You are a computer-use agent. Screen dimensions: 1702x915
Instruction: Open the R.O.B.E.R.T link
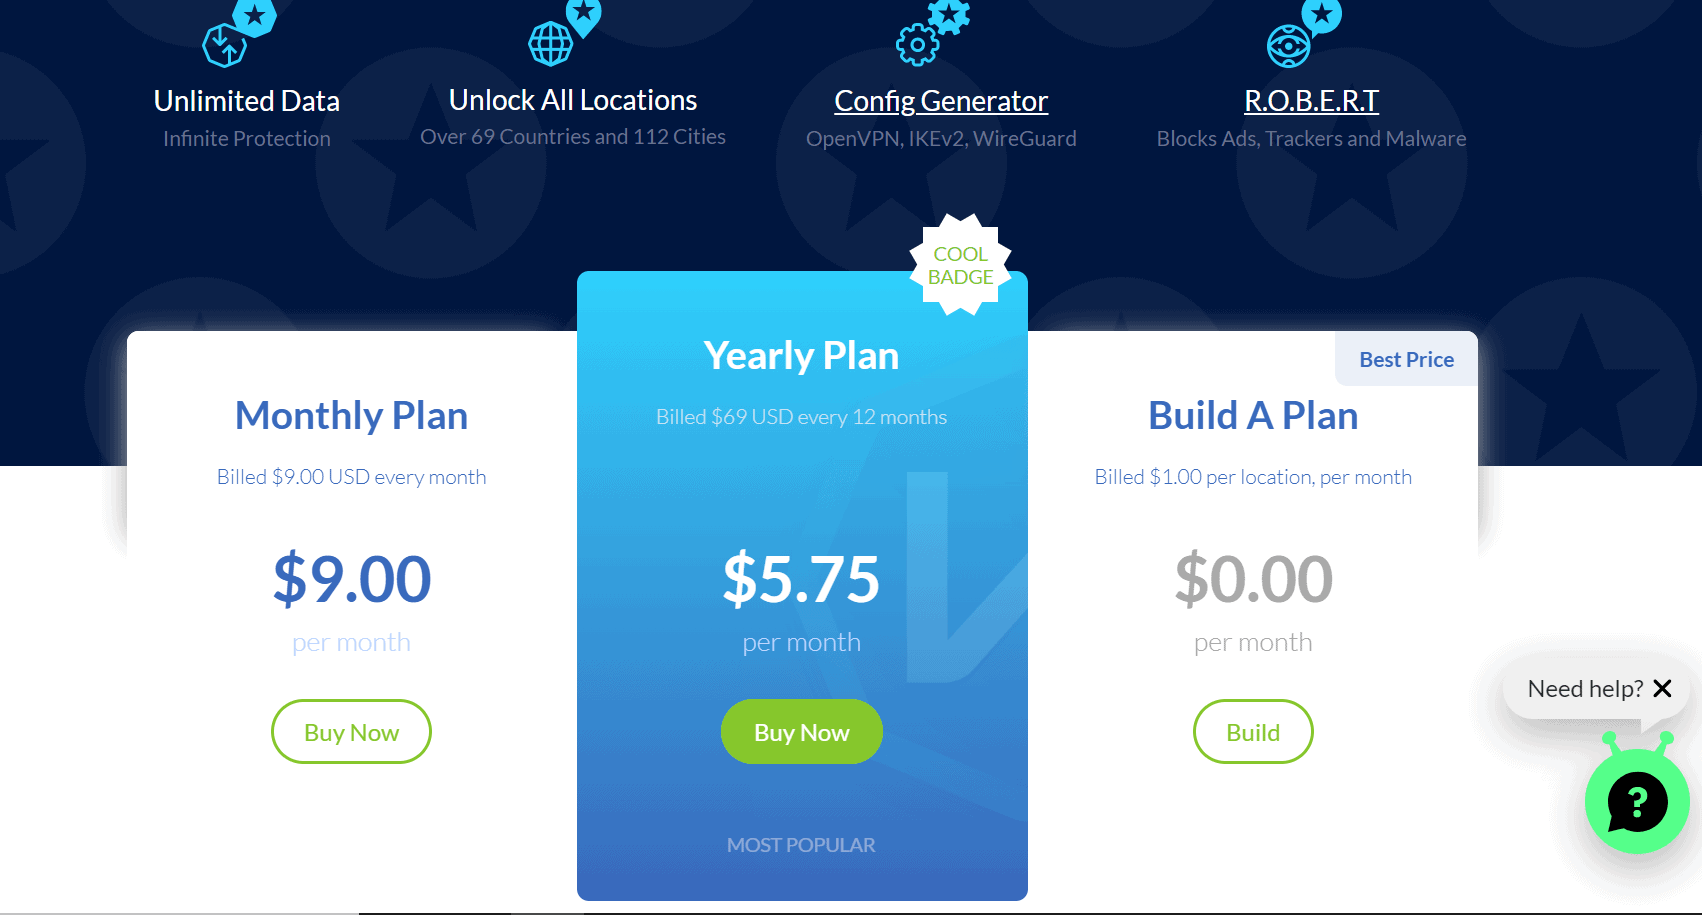(x=1311, y=101)
